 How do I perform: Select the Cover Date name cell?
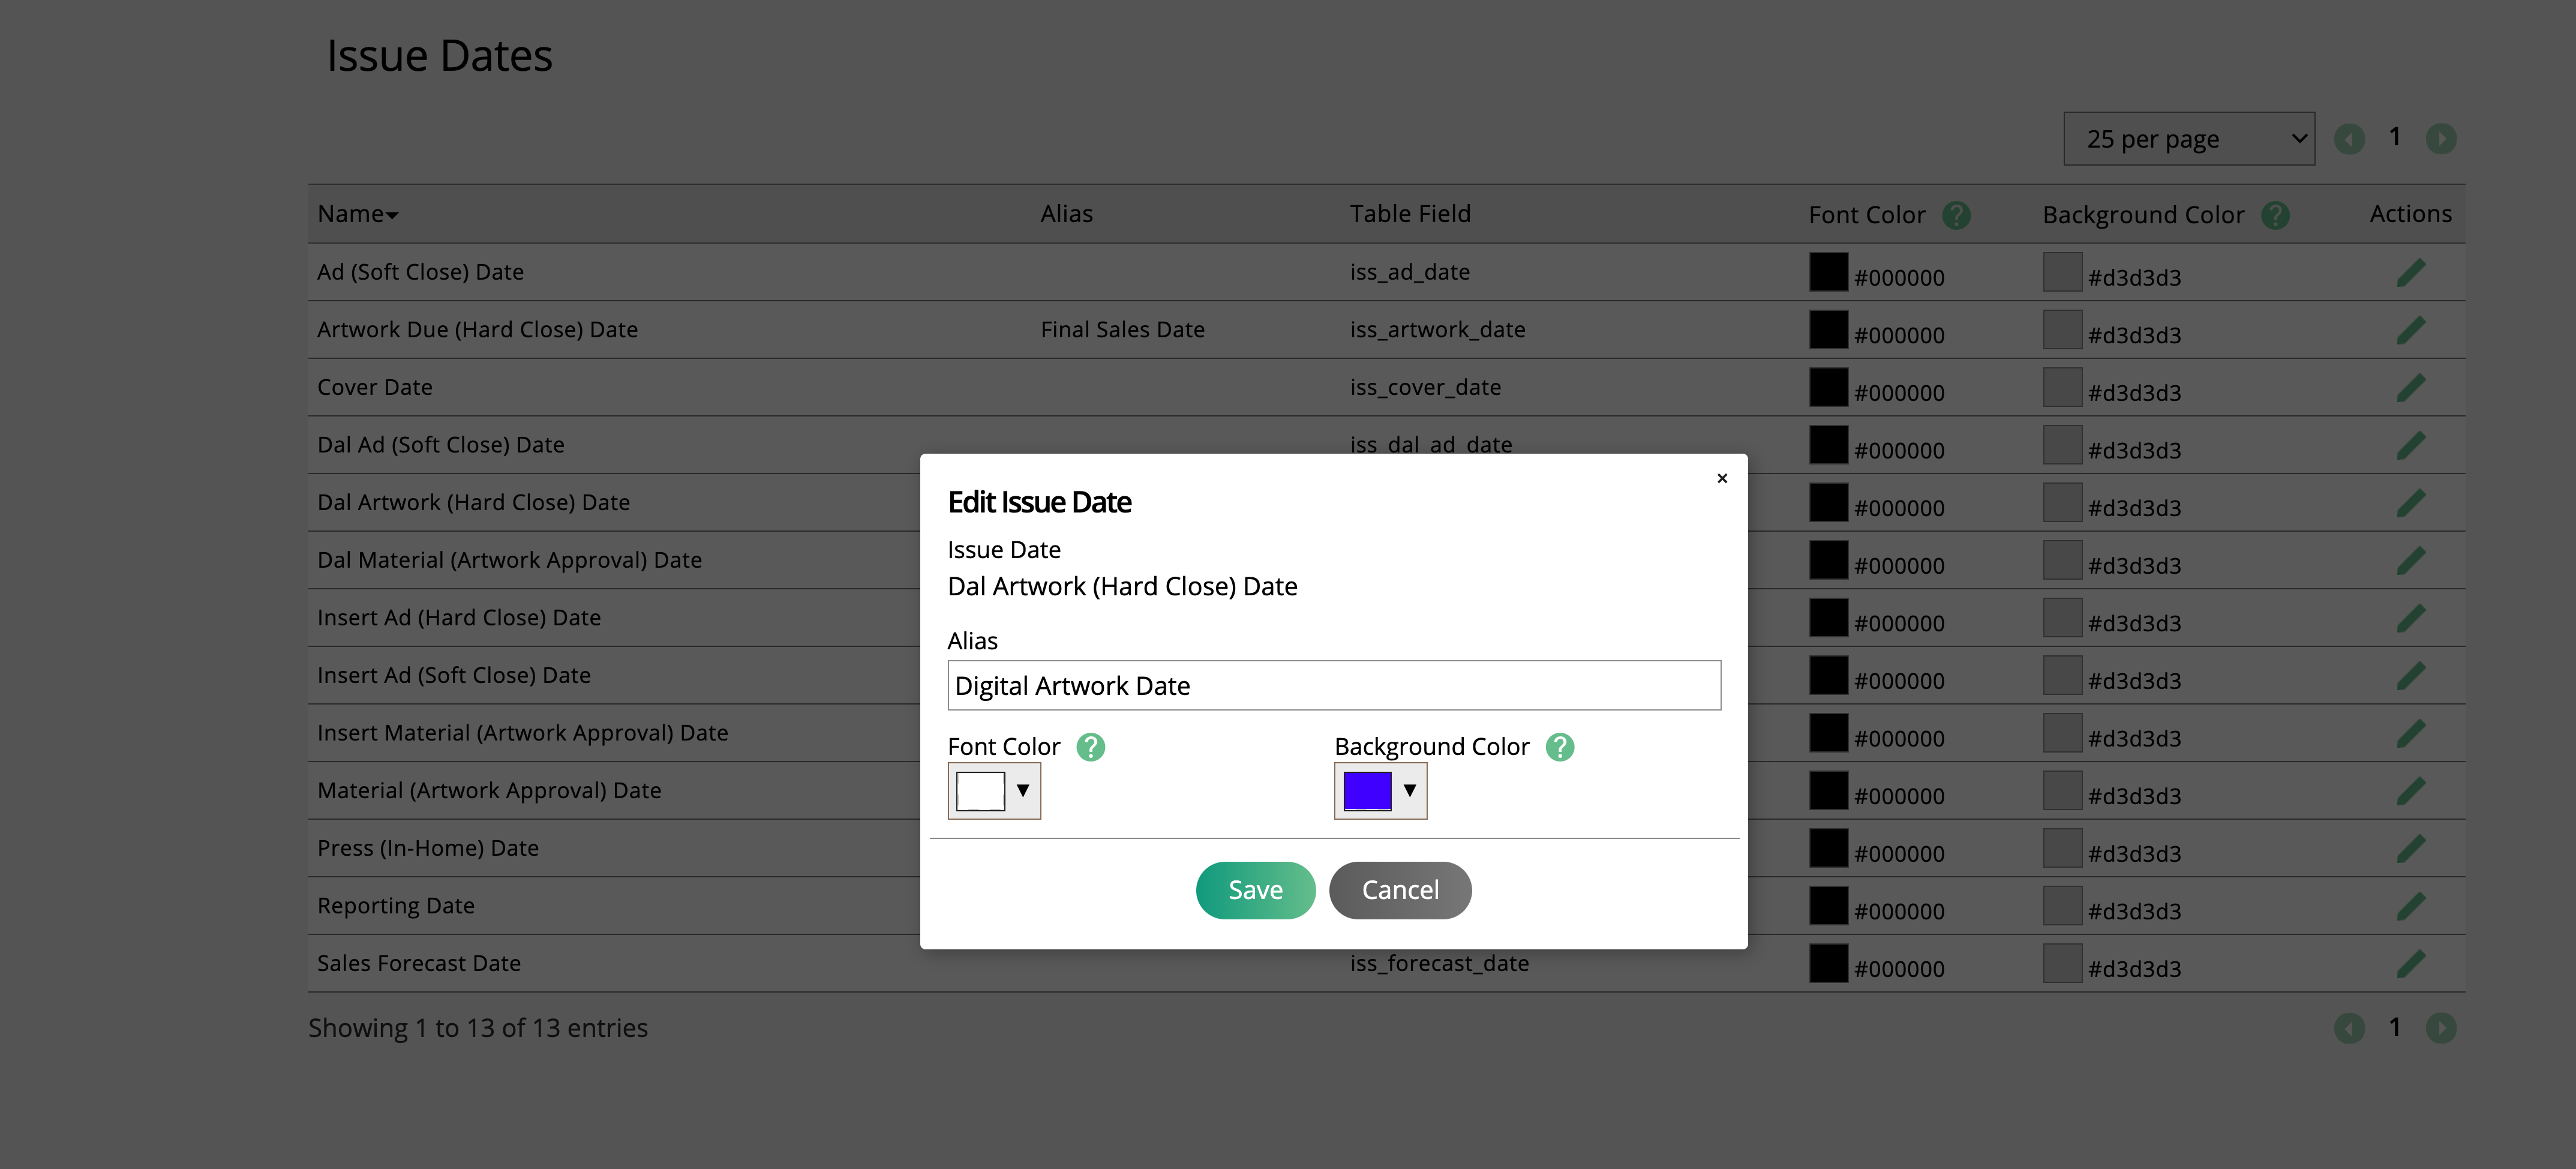point(375,387)
